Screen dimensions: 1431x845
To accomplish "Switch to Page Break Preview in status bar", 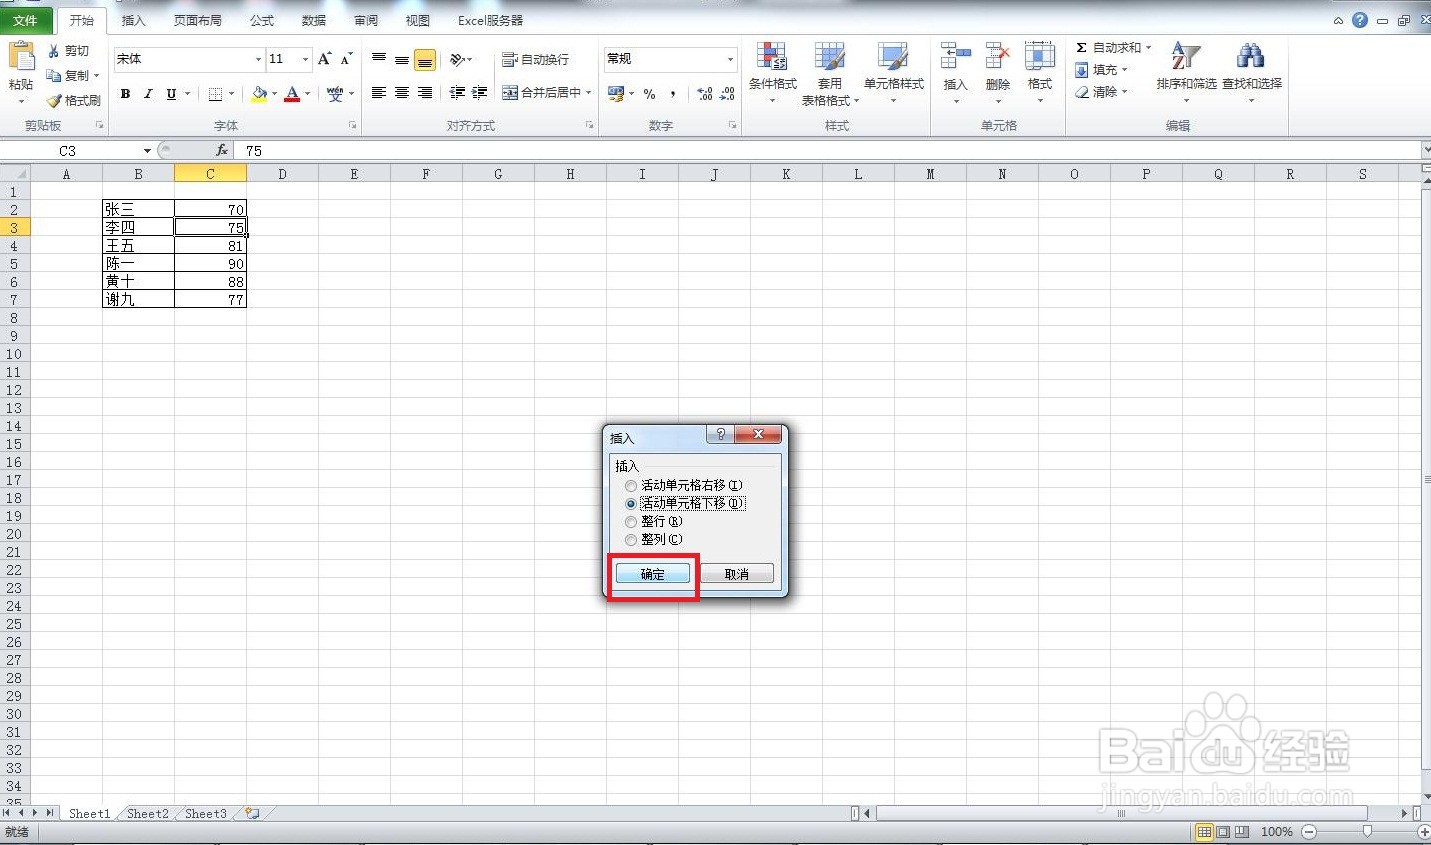I will coord(1242,832).
